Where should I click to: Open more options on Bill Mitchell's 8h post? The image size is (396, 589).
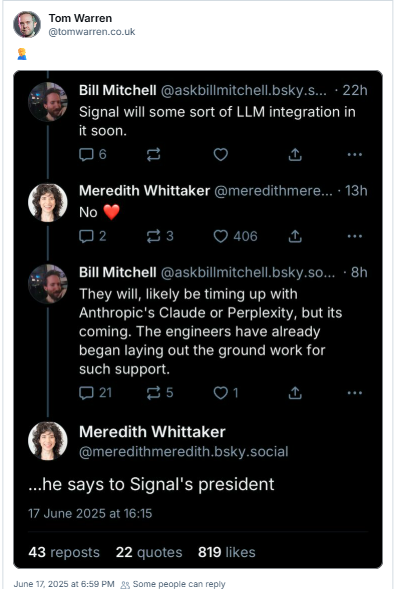(355, 393)
